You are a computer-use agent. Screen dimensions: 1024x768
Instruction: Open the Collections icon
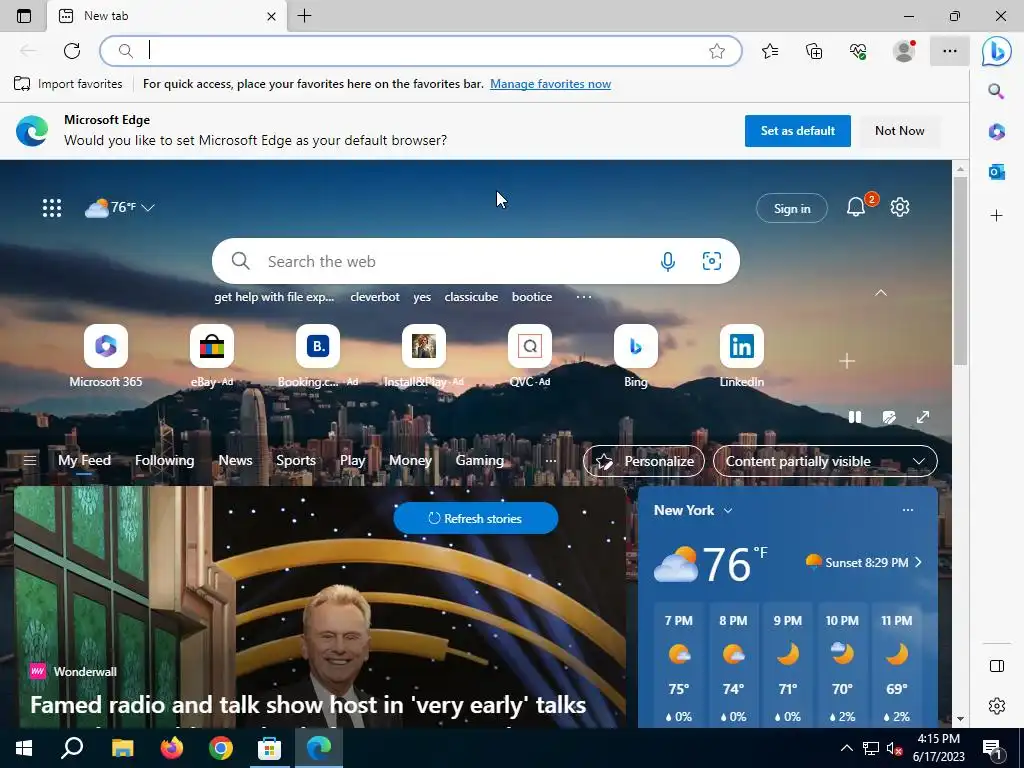coord(814,51)
